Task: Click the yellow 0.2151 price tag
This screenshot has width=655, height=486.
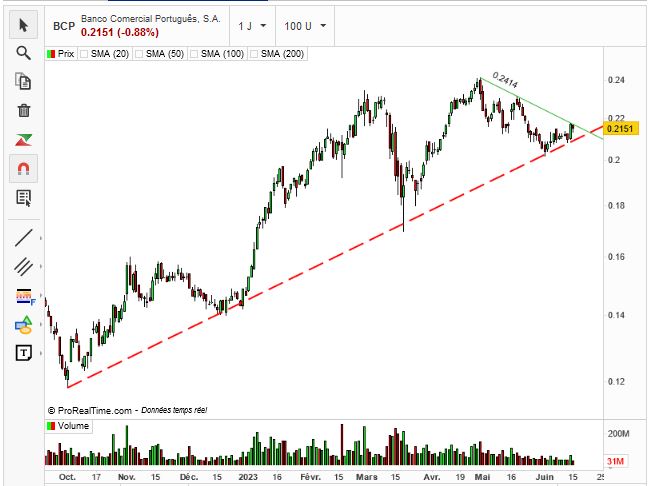Action: (x=621, y=129)
